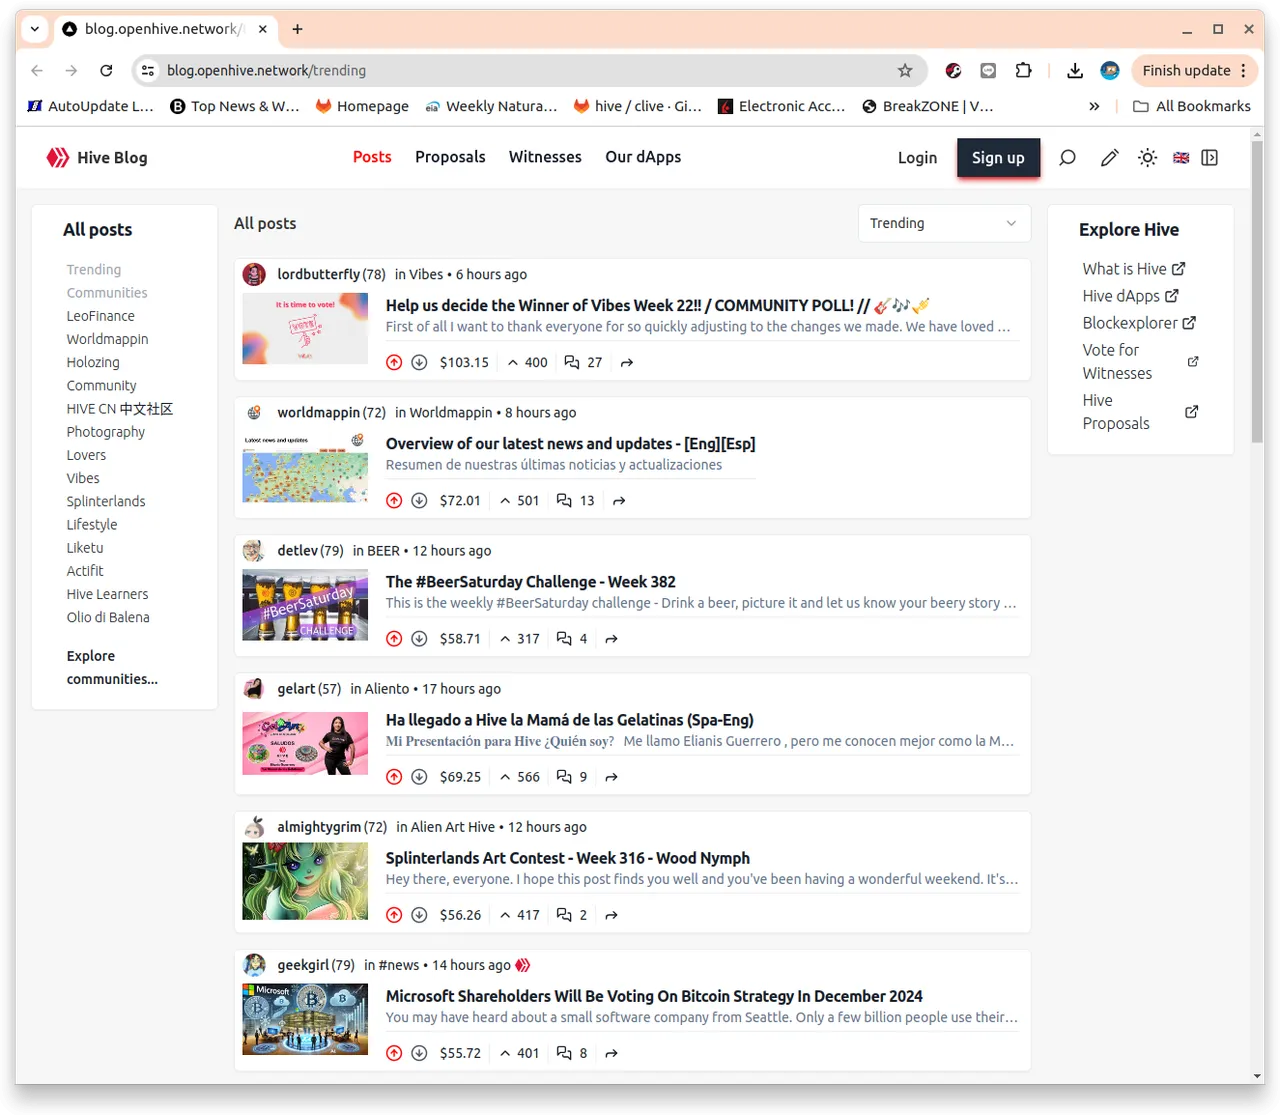
Task: Open the Homepage bookmark
Action: click(x=362, y=106)
